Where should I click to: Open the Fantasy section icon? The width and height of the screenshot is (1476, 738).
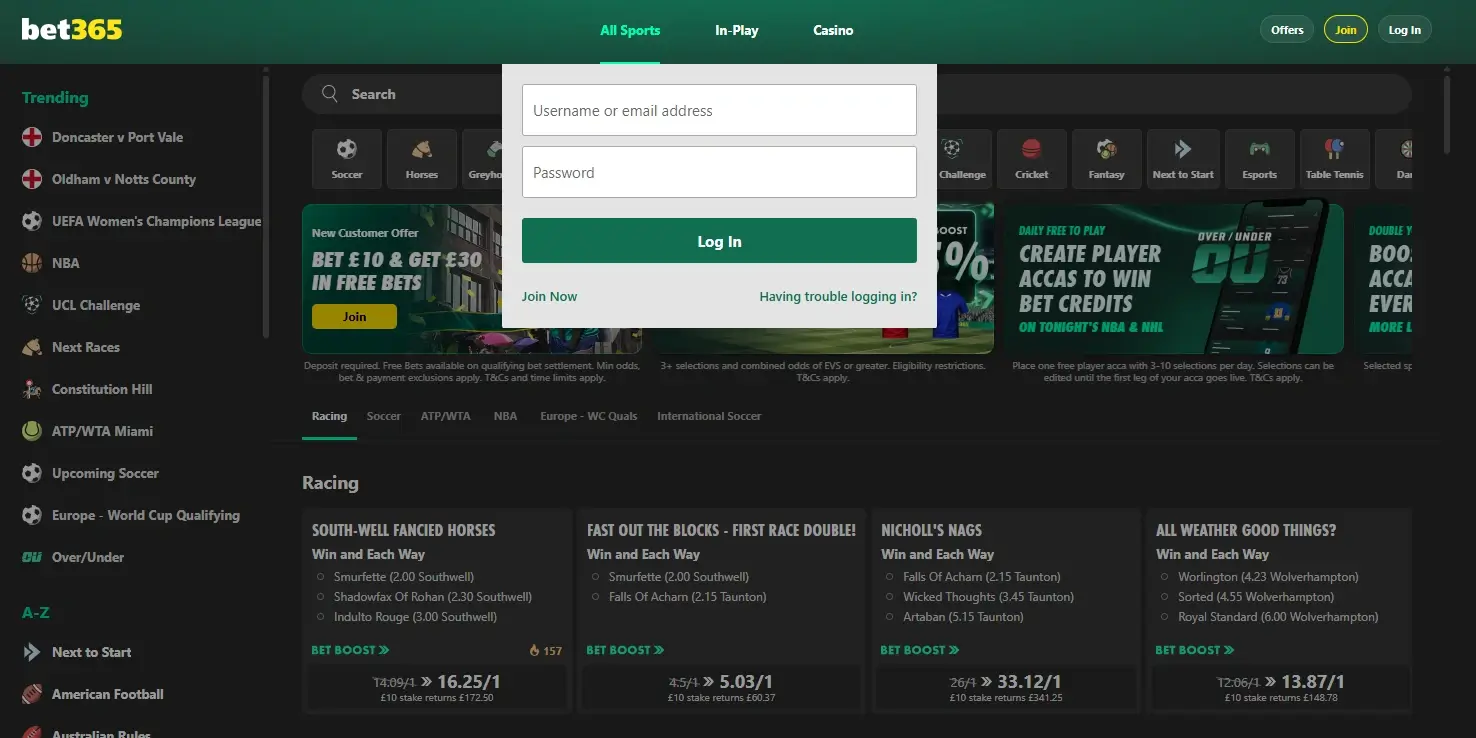[1107, 158]
